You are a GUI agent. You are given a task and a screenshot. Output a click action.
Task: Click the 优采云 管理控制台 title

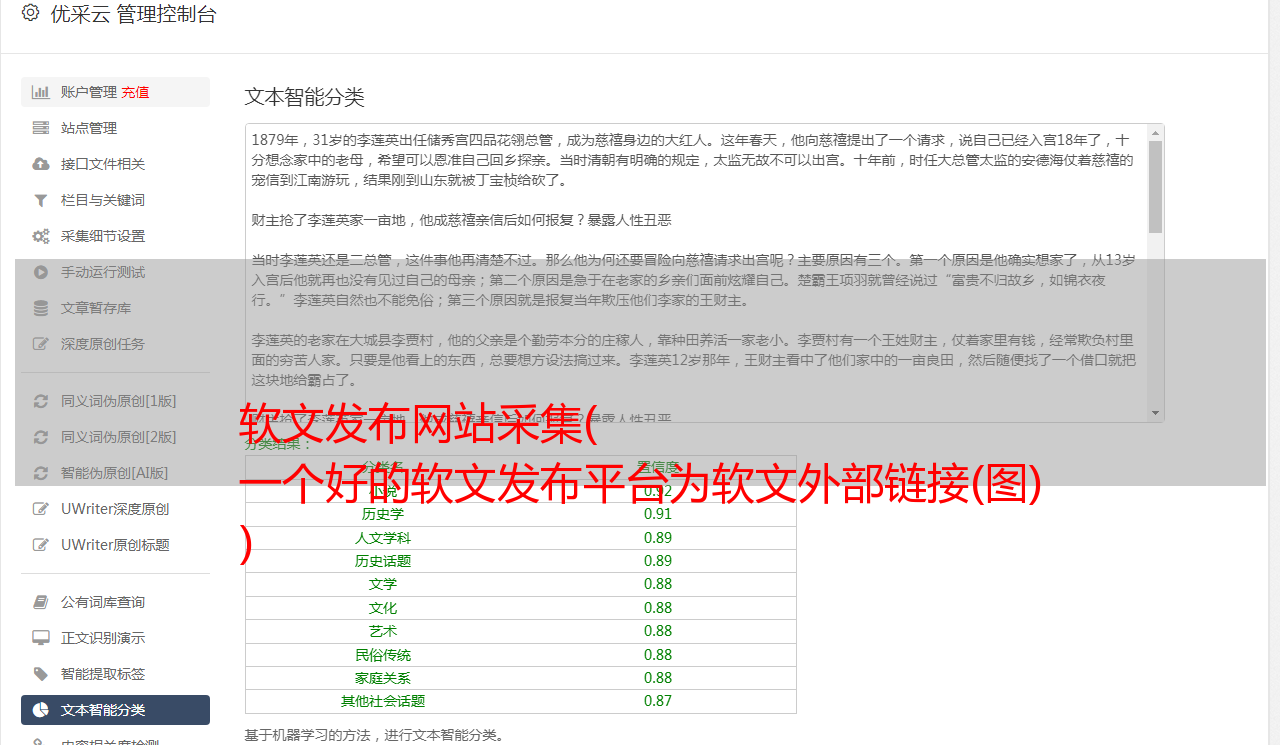pos(133,14)
